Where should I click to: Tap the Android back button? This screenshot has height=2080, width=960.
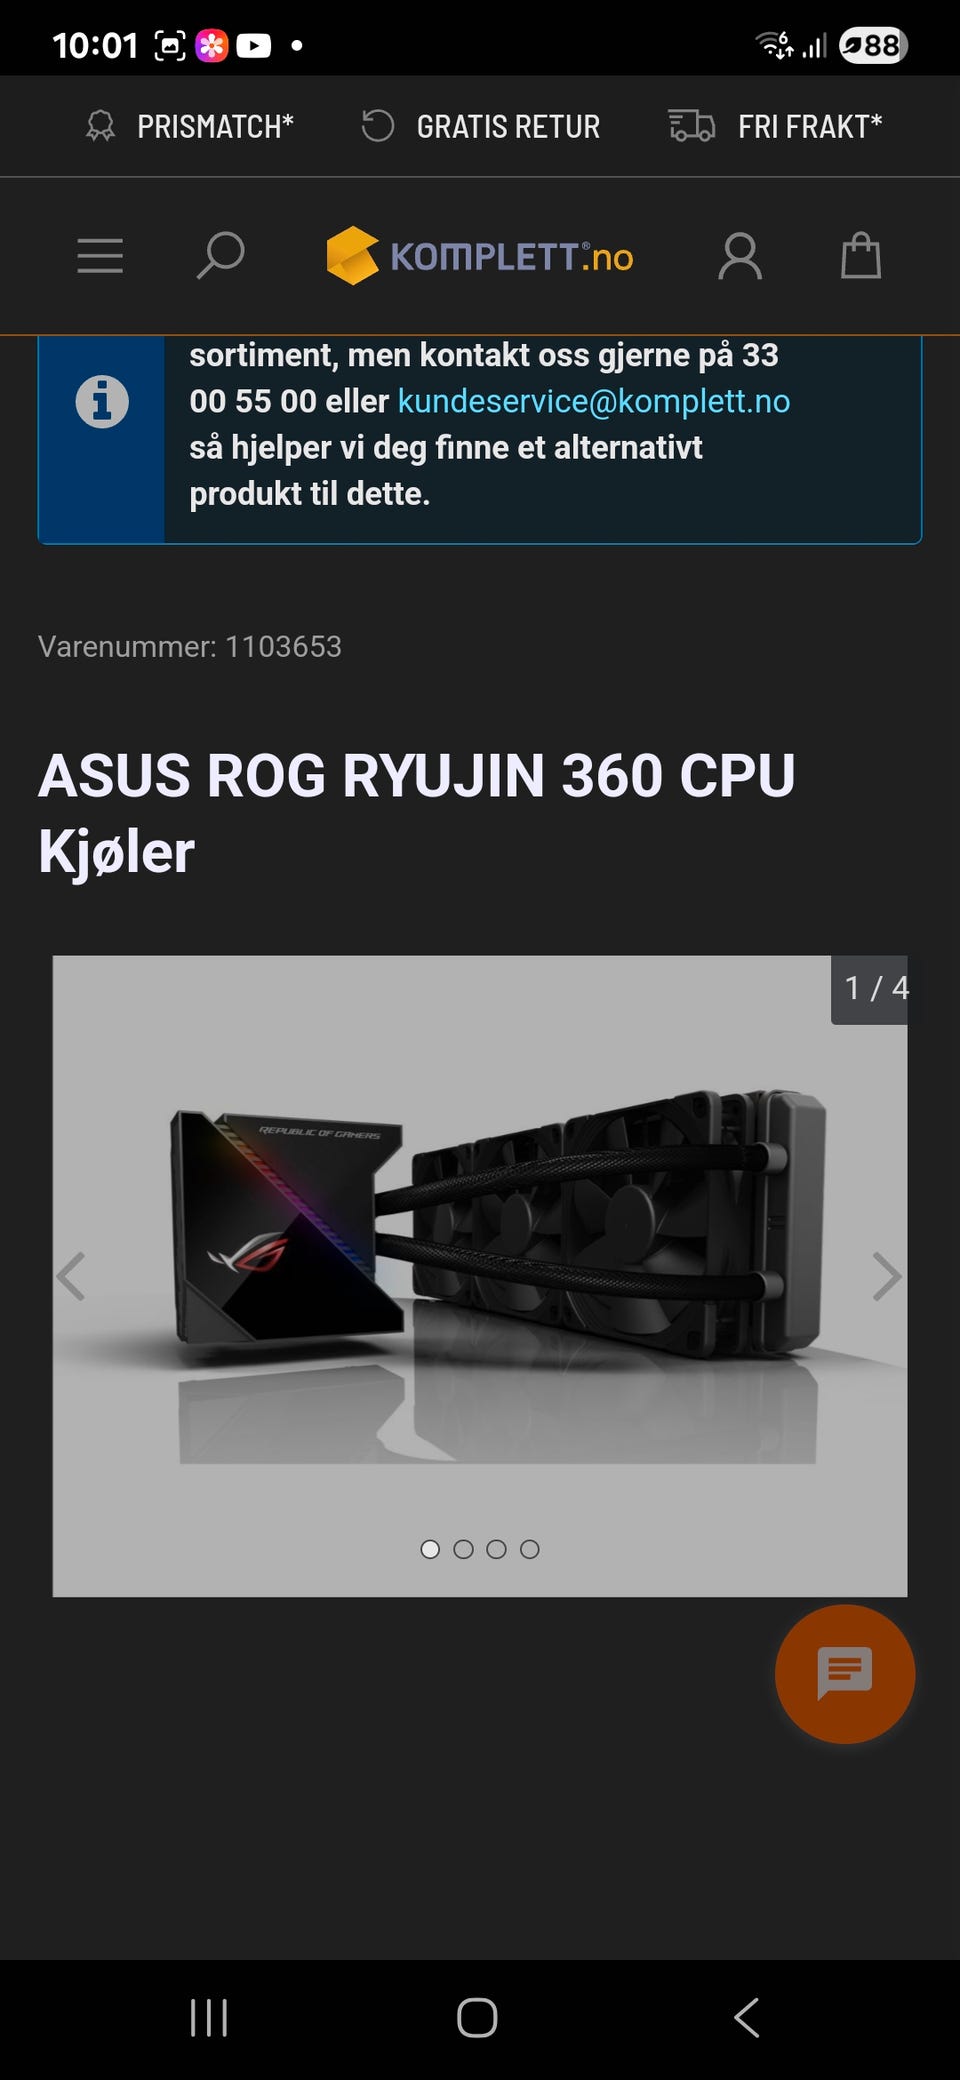pos(747,2018)
